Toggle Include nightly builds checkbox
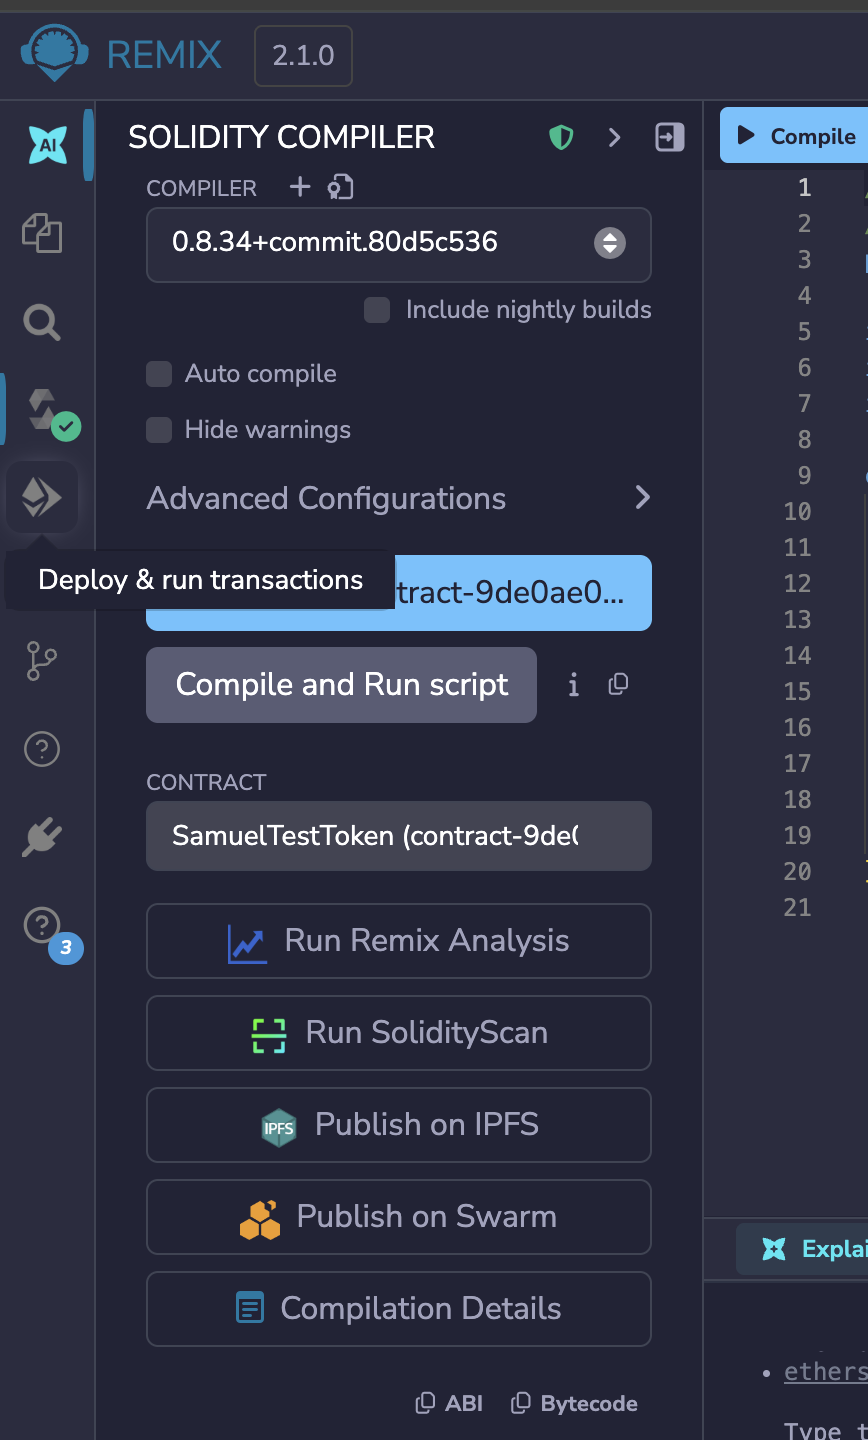868x1440 pixels. click(x=377, y=310)
